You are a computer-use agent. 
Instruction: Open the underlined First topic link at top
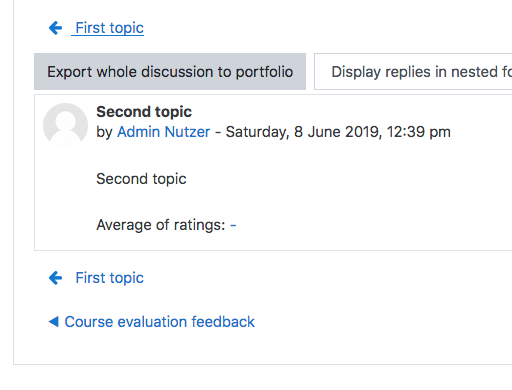pos(109,28)
